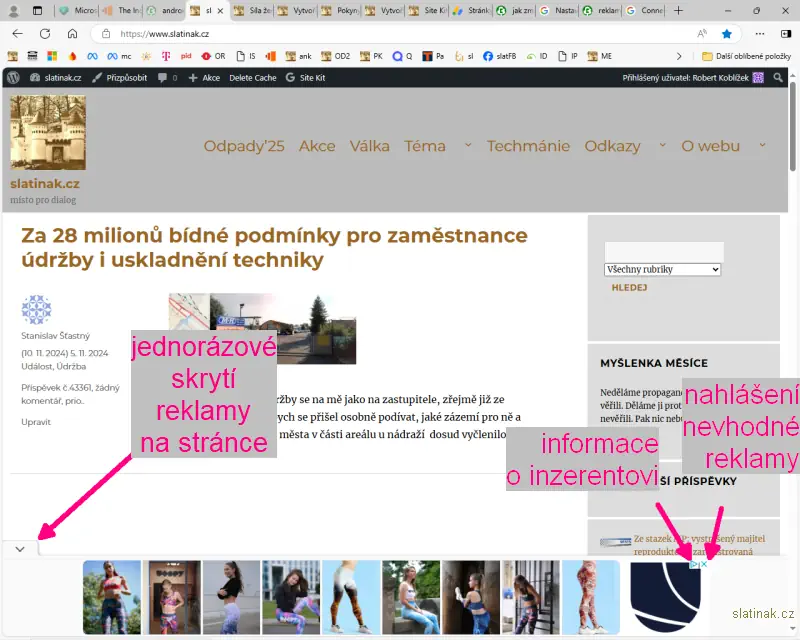Click Delete Cache in admin bar
Viewport: 800px width, 640px height.
(252, 77)
